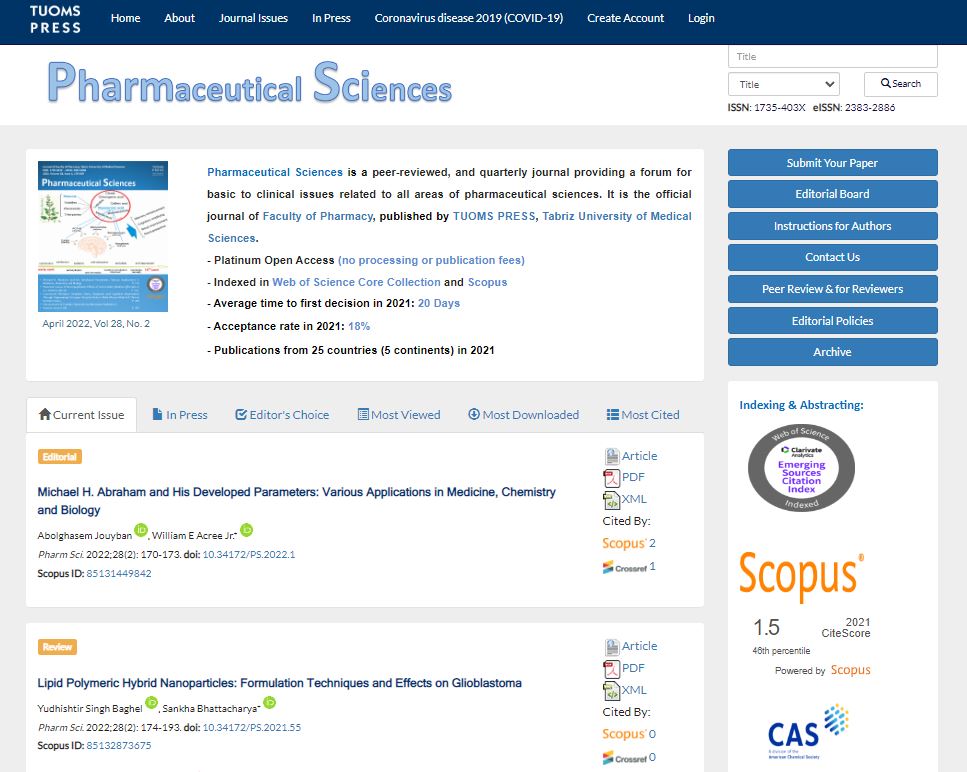Click the ORCID icon next to Yudhishtir Singh Baghel
The image size is (967, 772).
152,703
